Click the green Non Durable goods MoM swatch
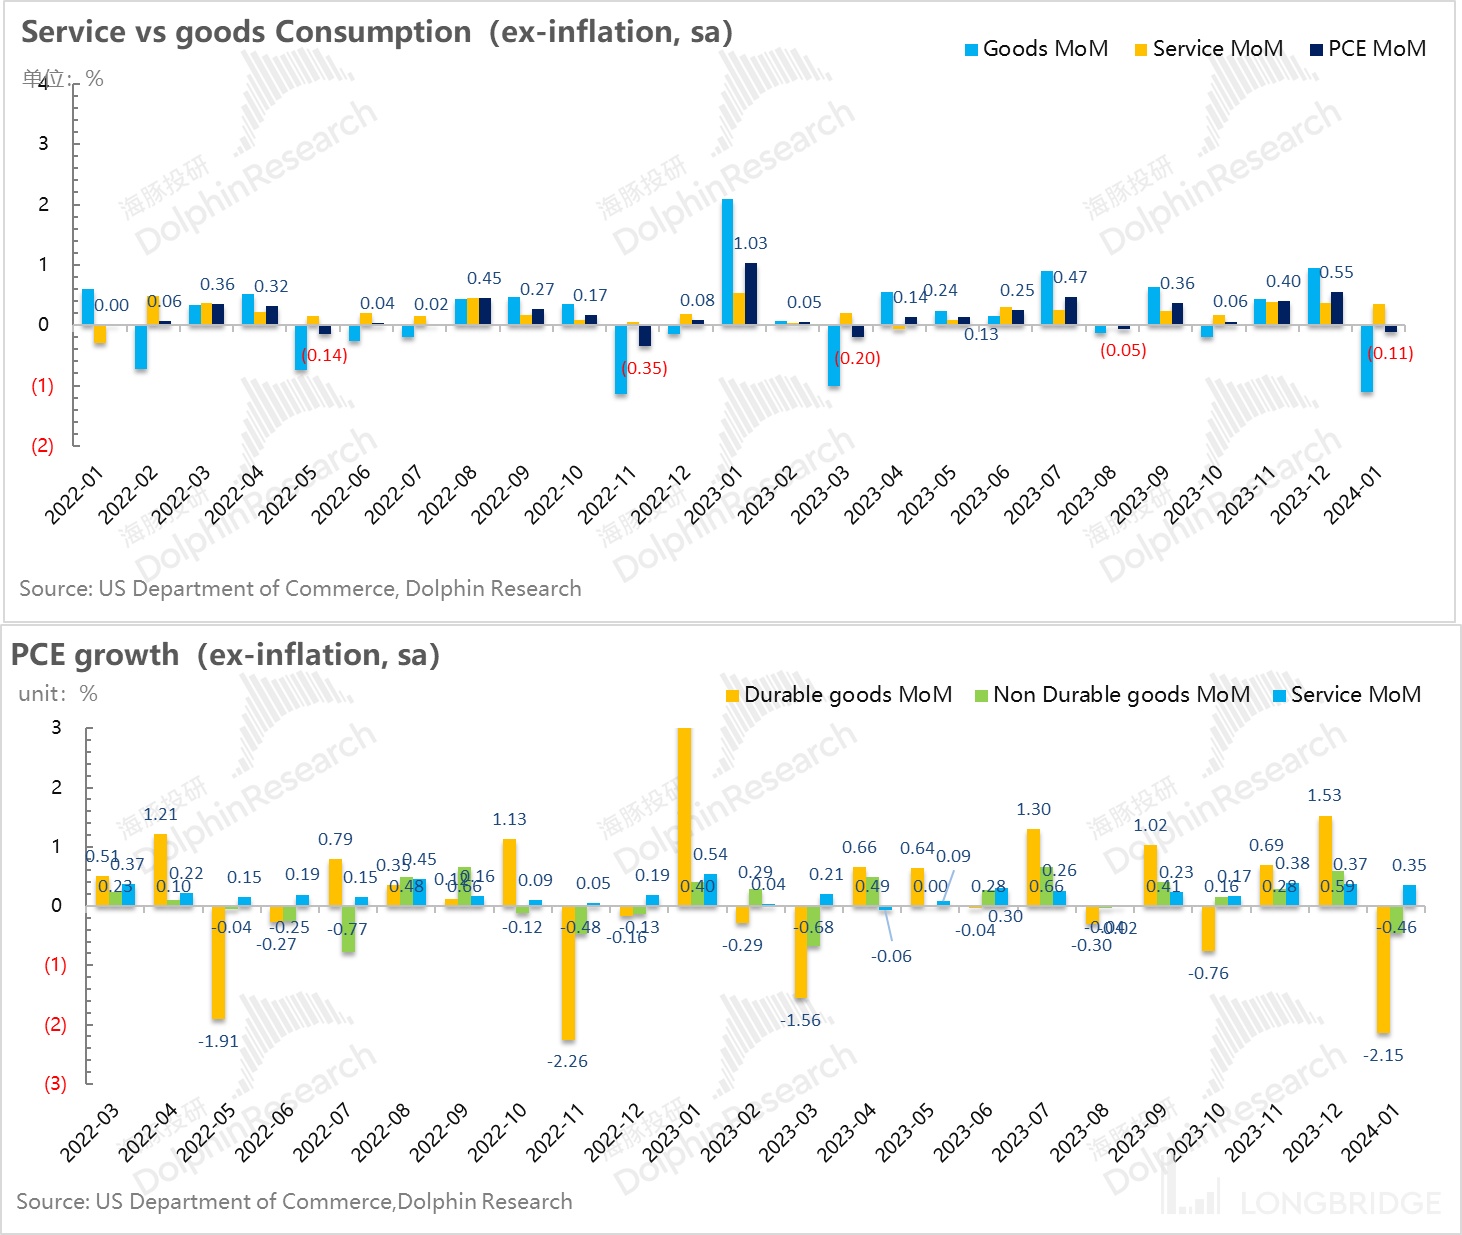Screen dimensions: 1462x1235 [x=981, y=696]
